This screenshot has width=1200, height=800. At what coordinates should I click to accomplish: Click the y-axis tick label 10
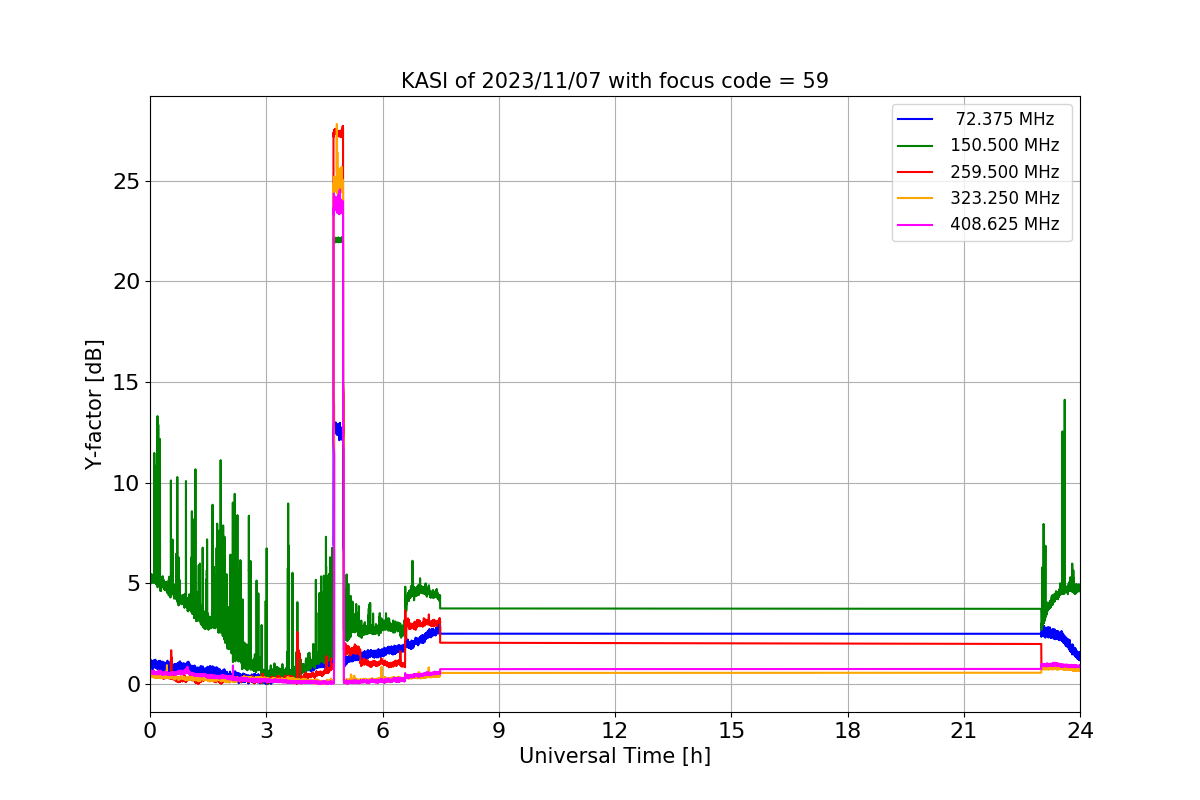click(x=127, y=484)
